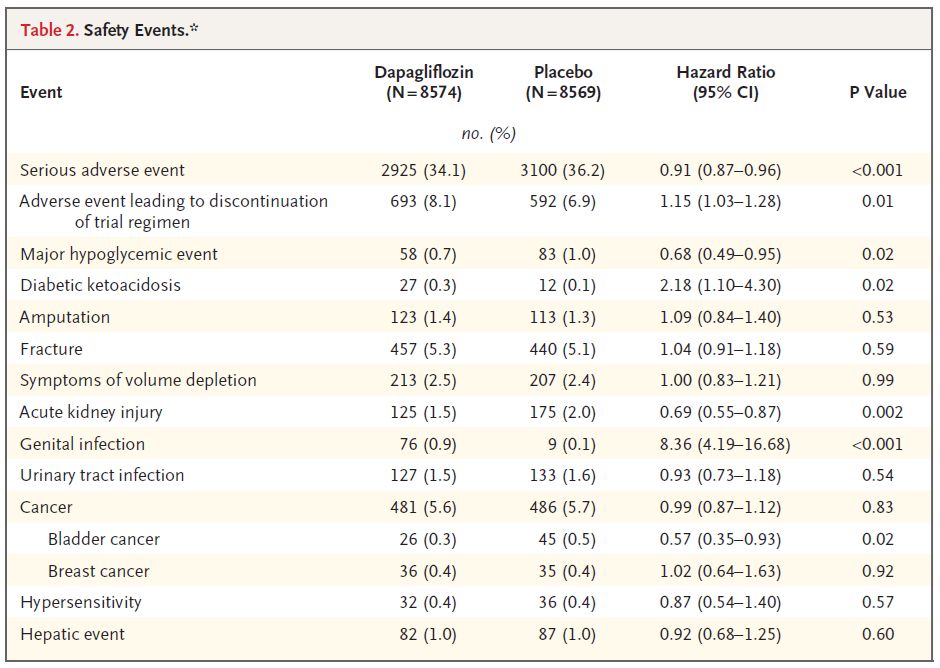Screen dimensions: 940x668
Task: Click the hazard ratio 8.36 (4.19–16.68) cell
Action: tap(725, 444)
